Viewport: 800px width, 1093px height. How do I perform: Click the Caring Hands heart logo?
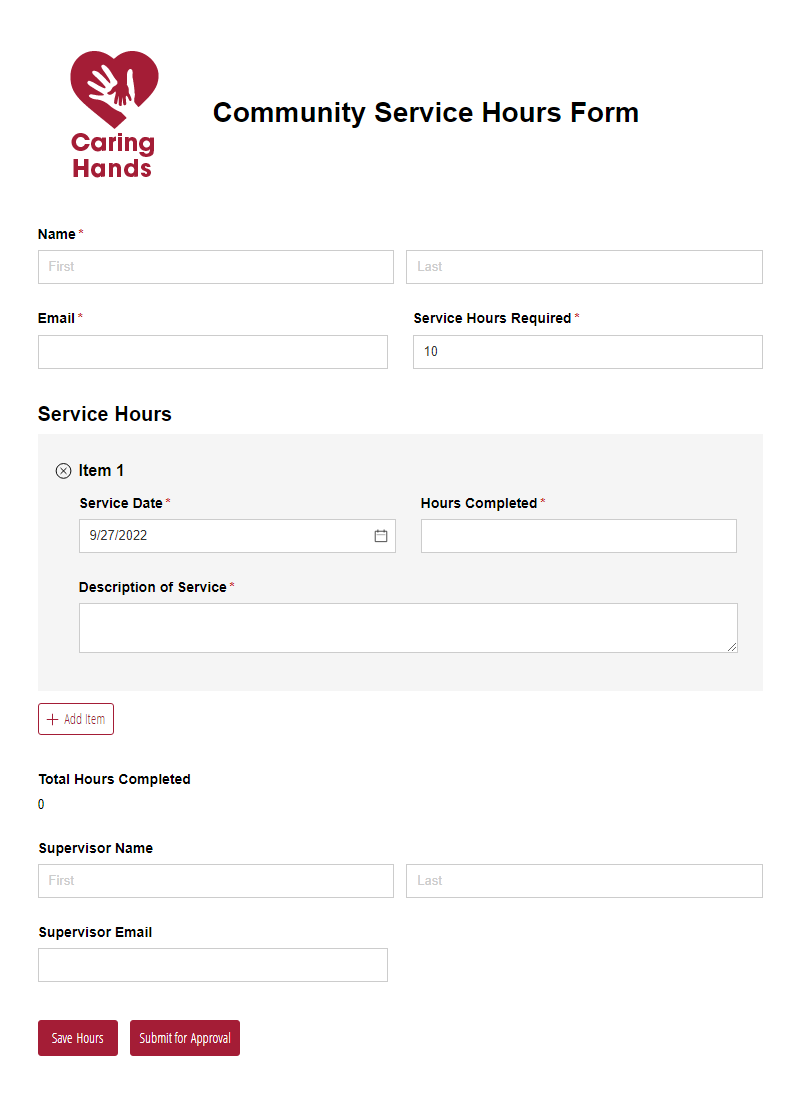[x=111, y=90]
